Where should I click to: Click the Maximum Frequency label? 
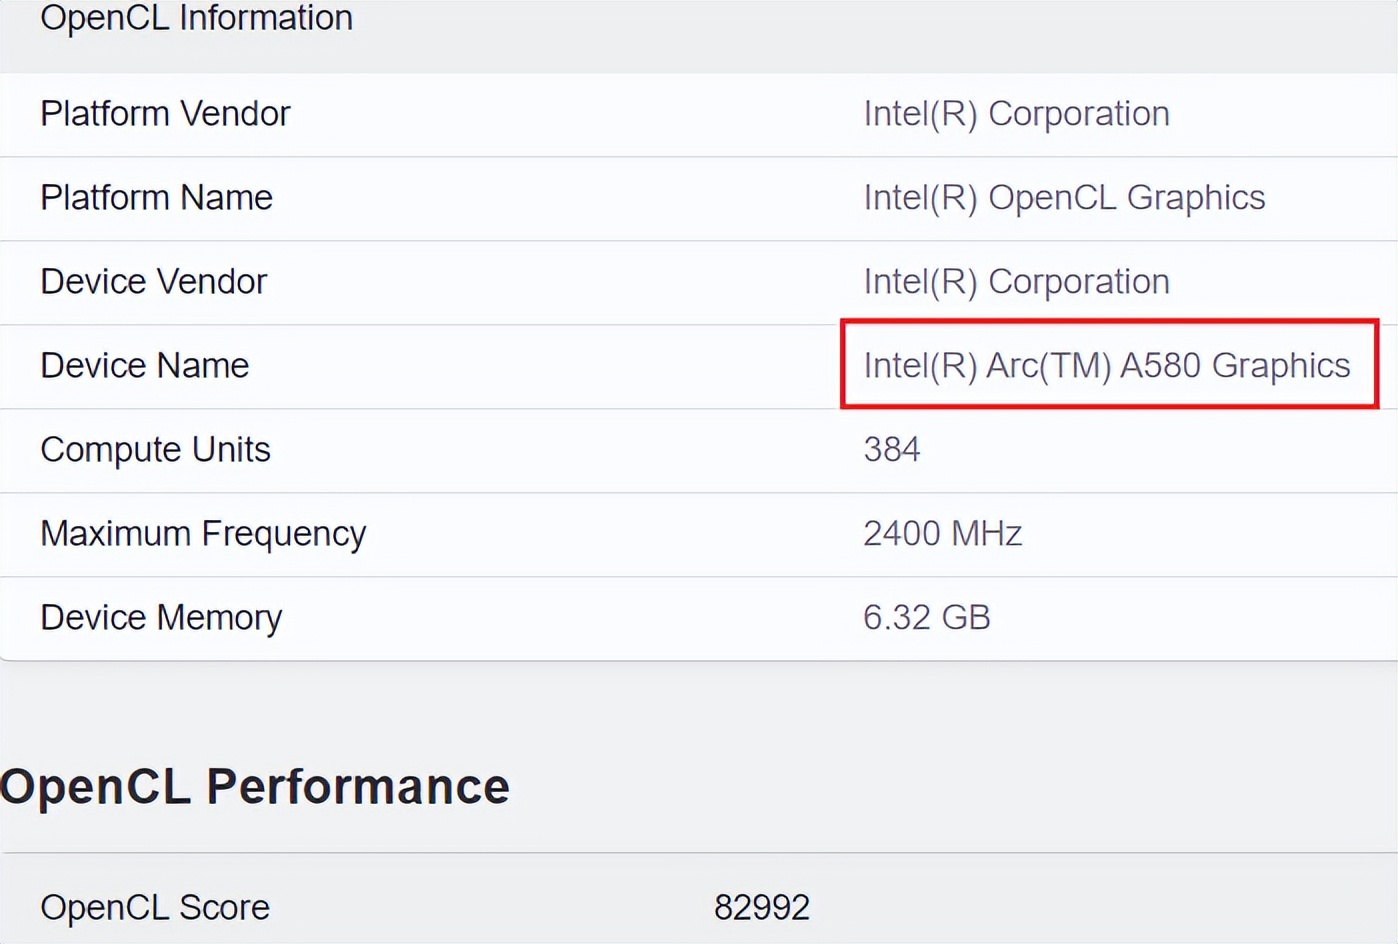pyautogui.click(x=203, y=534)
